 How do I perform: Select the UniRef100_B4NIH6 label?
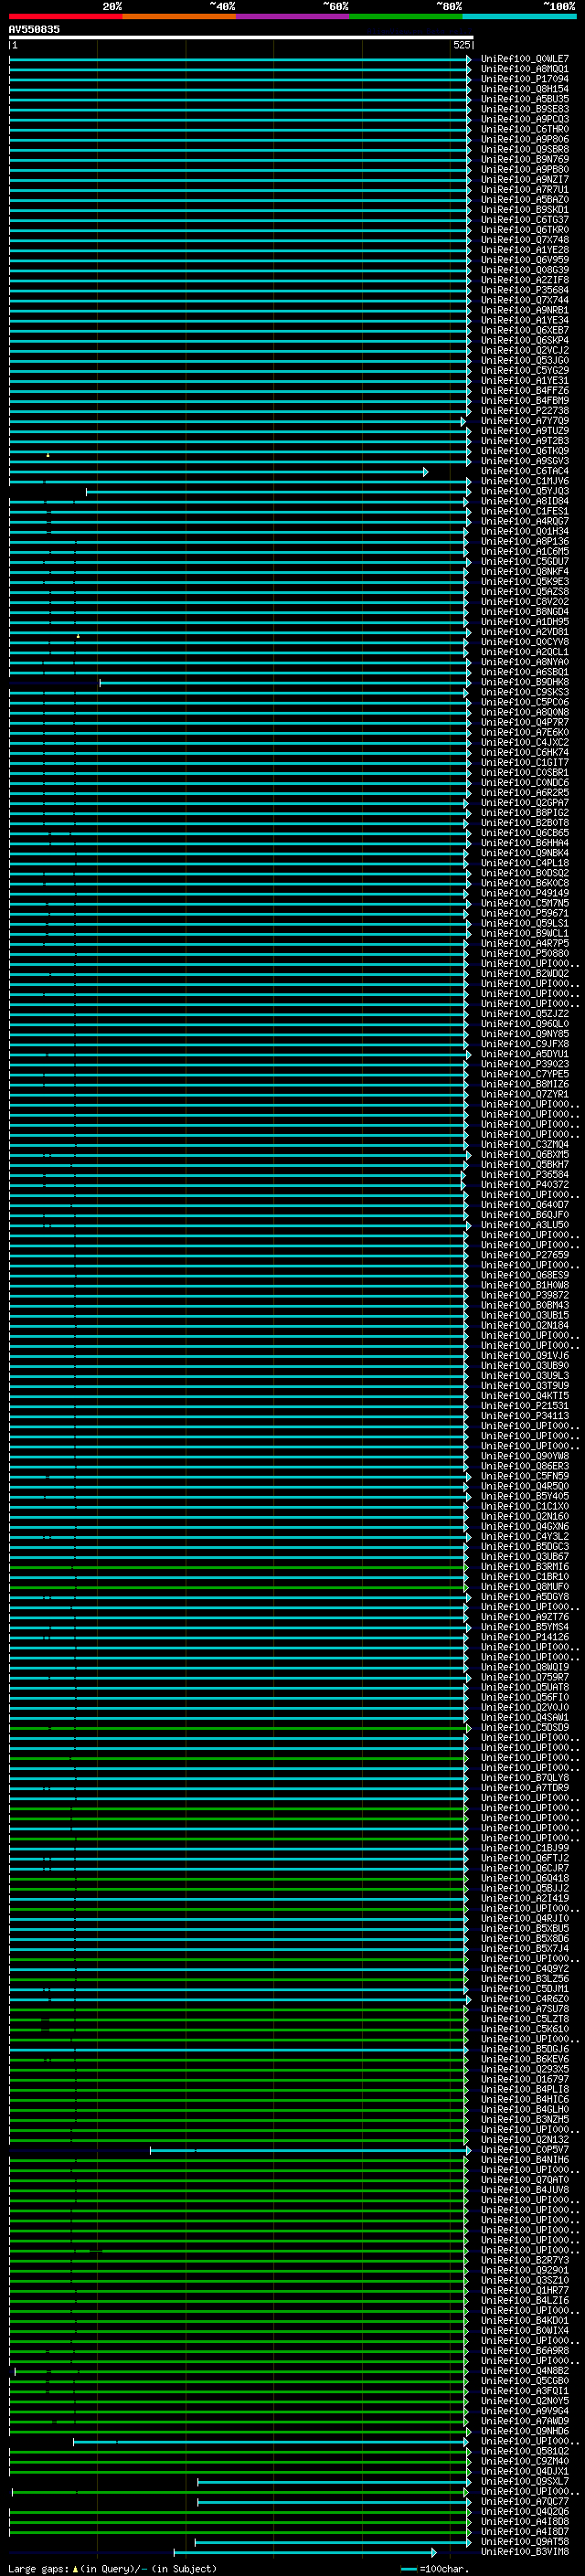(x=524, y=2160)
